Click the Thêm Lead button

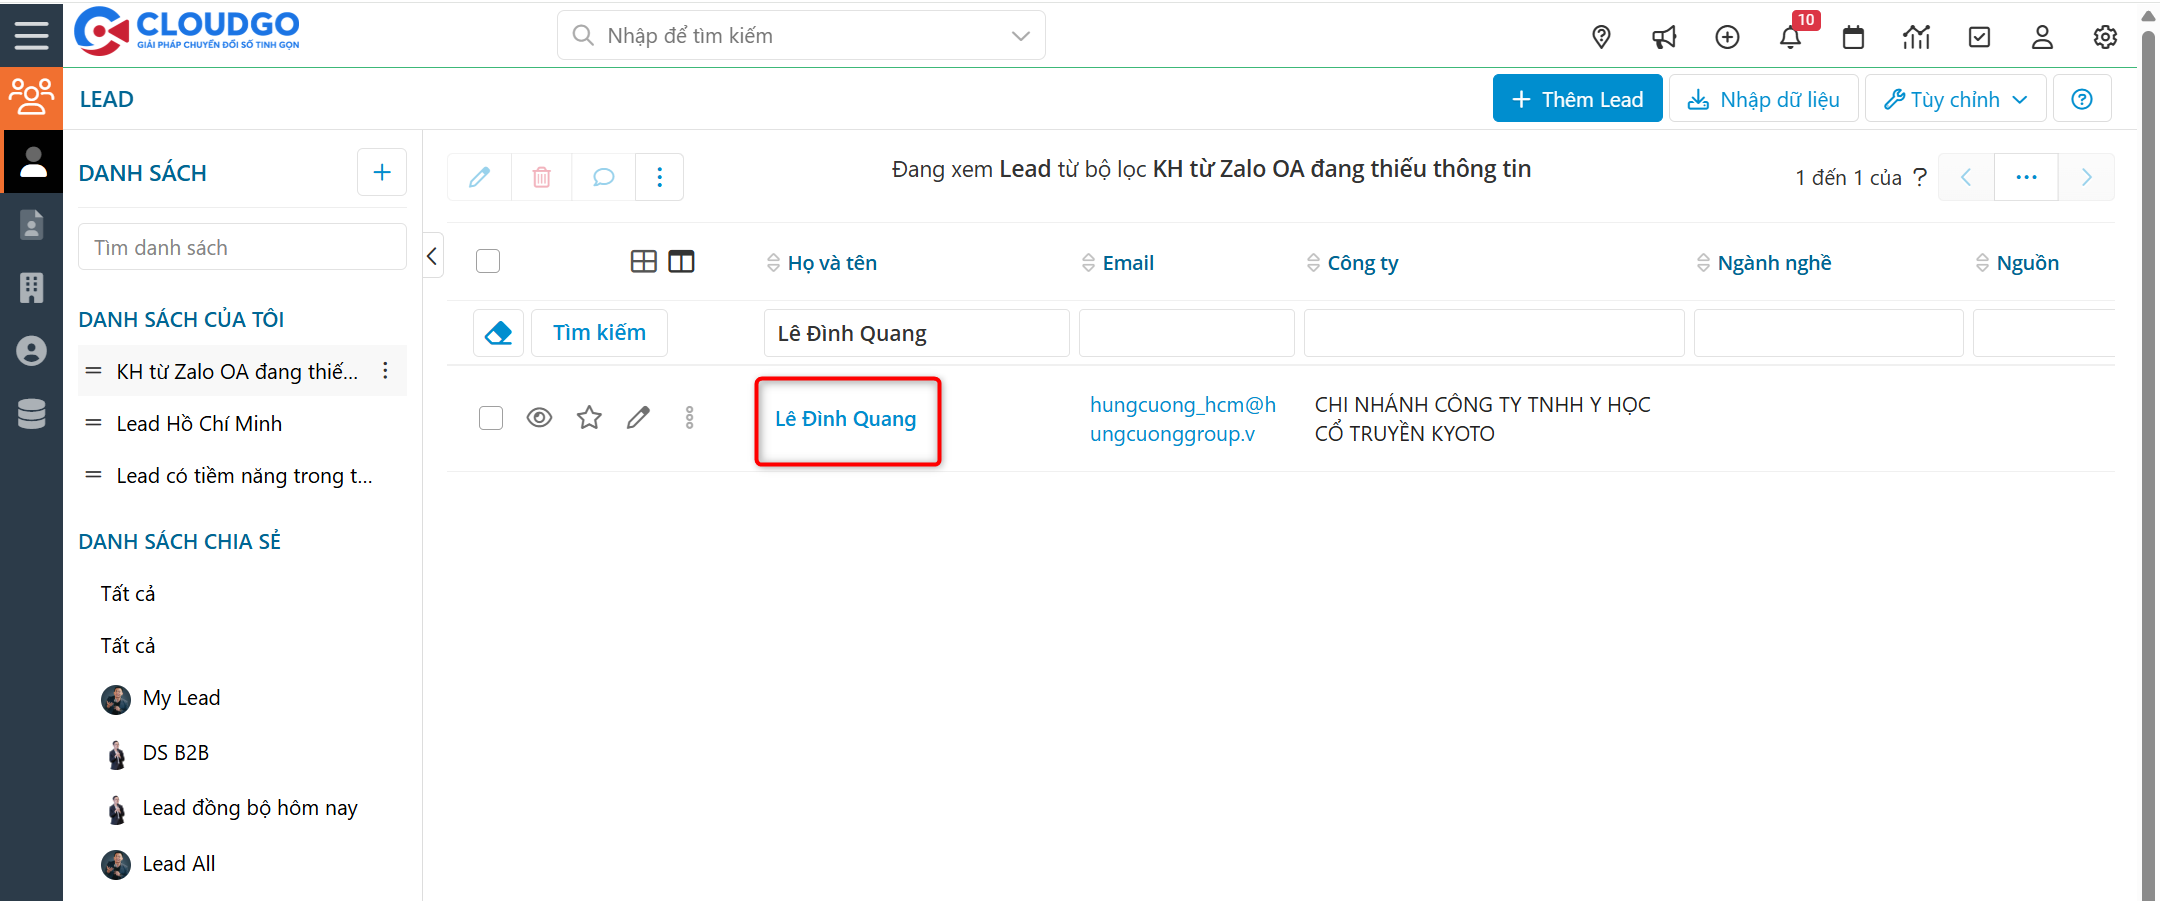tap(1577, 99)
